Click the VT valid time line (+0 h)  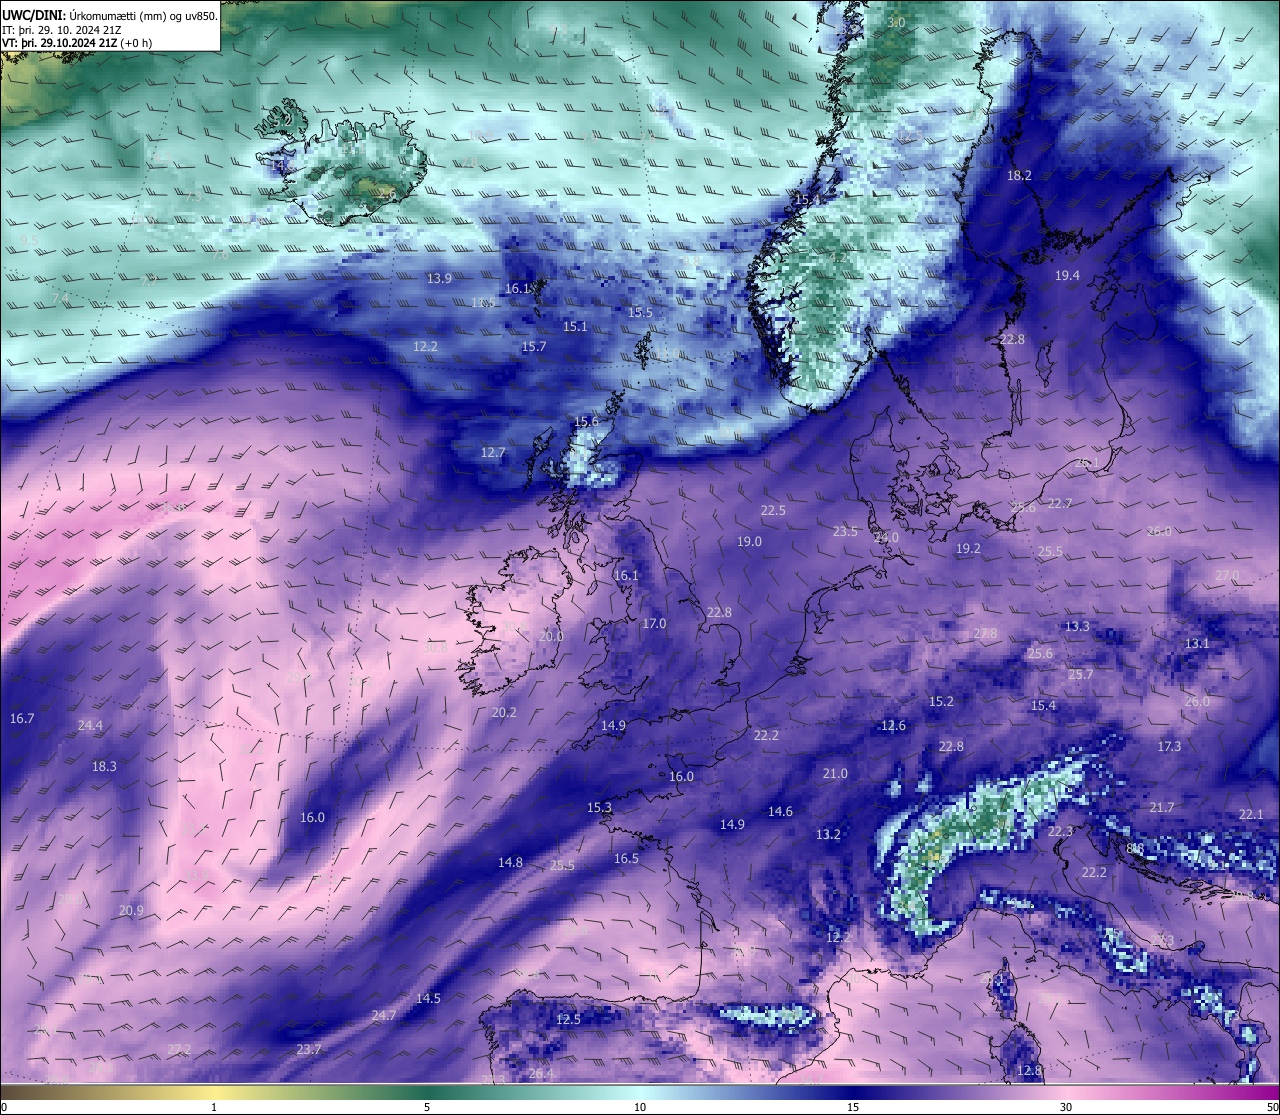[77, 43]
